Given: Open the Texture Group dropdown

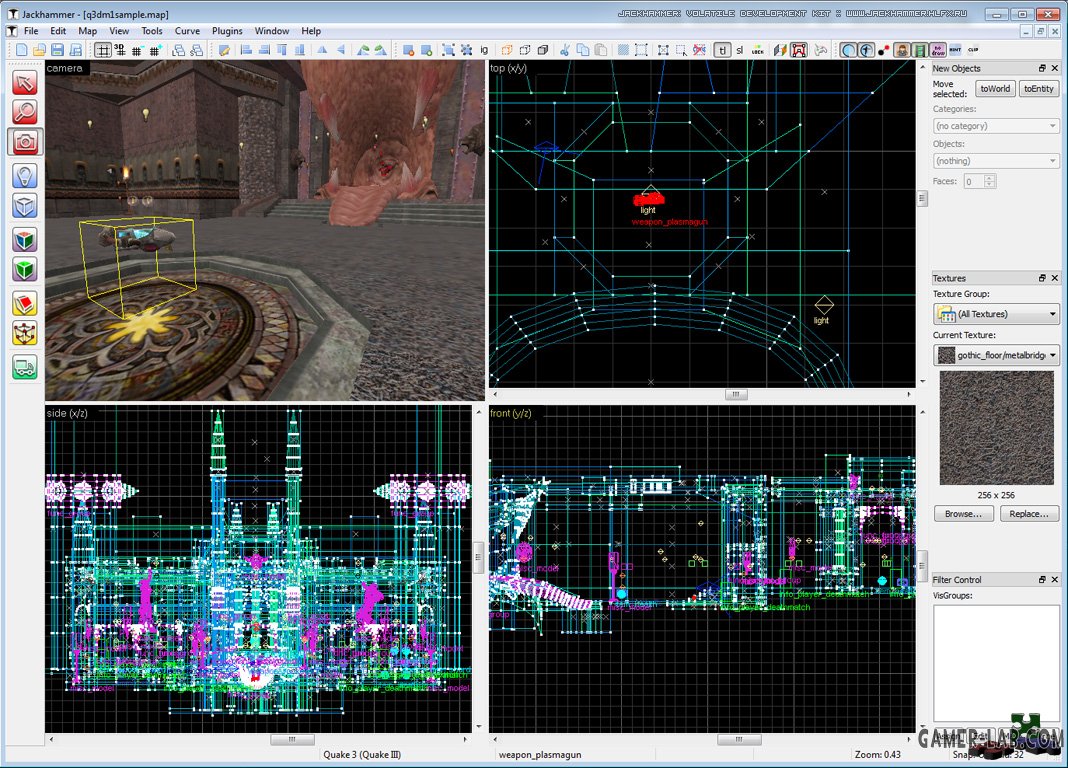Looking at the screenshot, I should point(995,314).
